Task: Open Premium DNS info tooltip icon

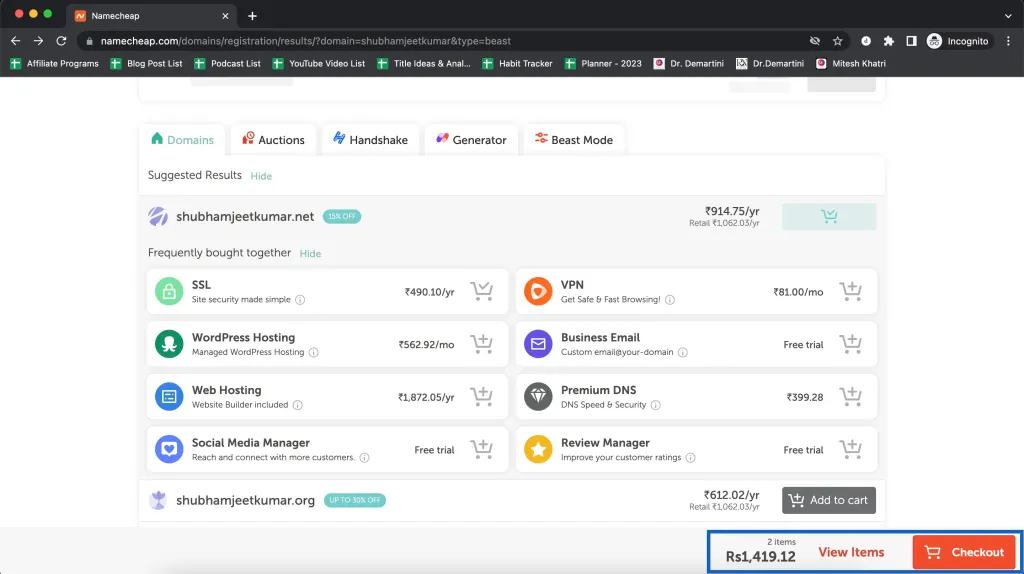Action: tap(655, 405)
